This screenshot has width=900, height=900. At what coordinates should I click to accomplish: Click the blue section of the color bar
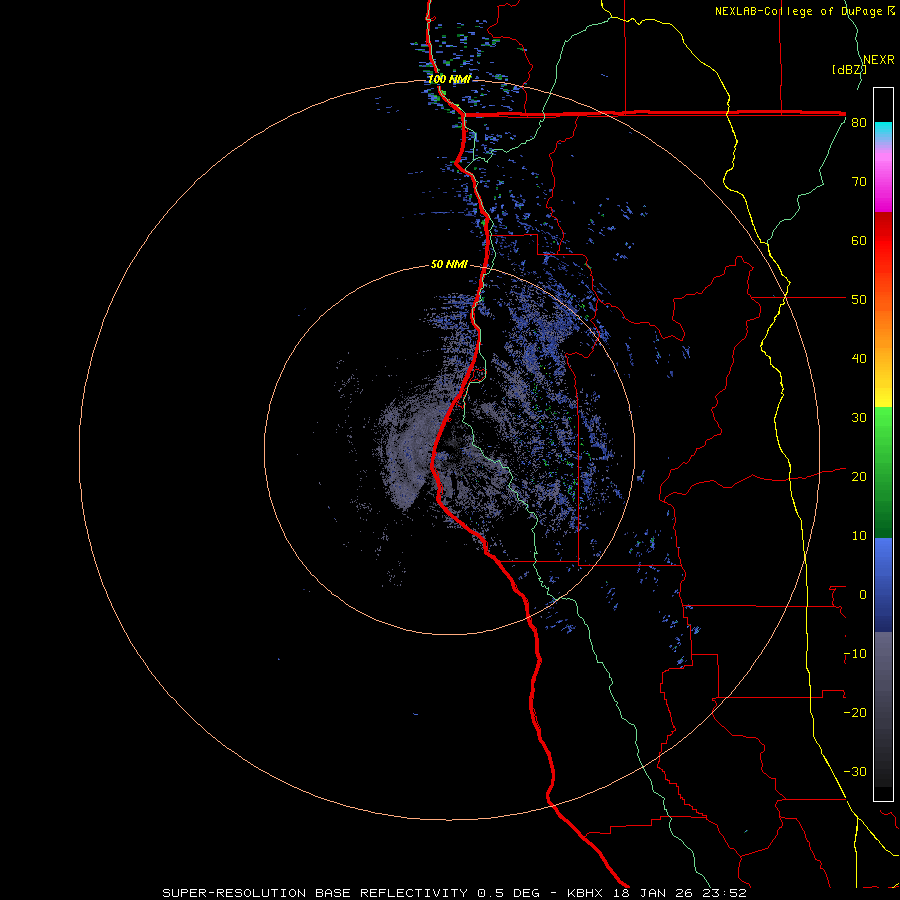883,585
